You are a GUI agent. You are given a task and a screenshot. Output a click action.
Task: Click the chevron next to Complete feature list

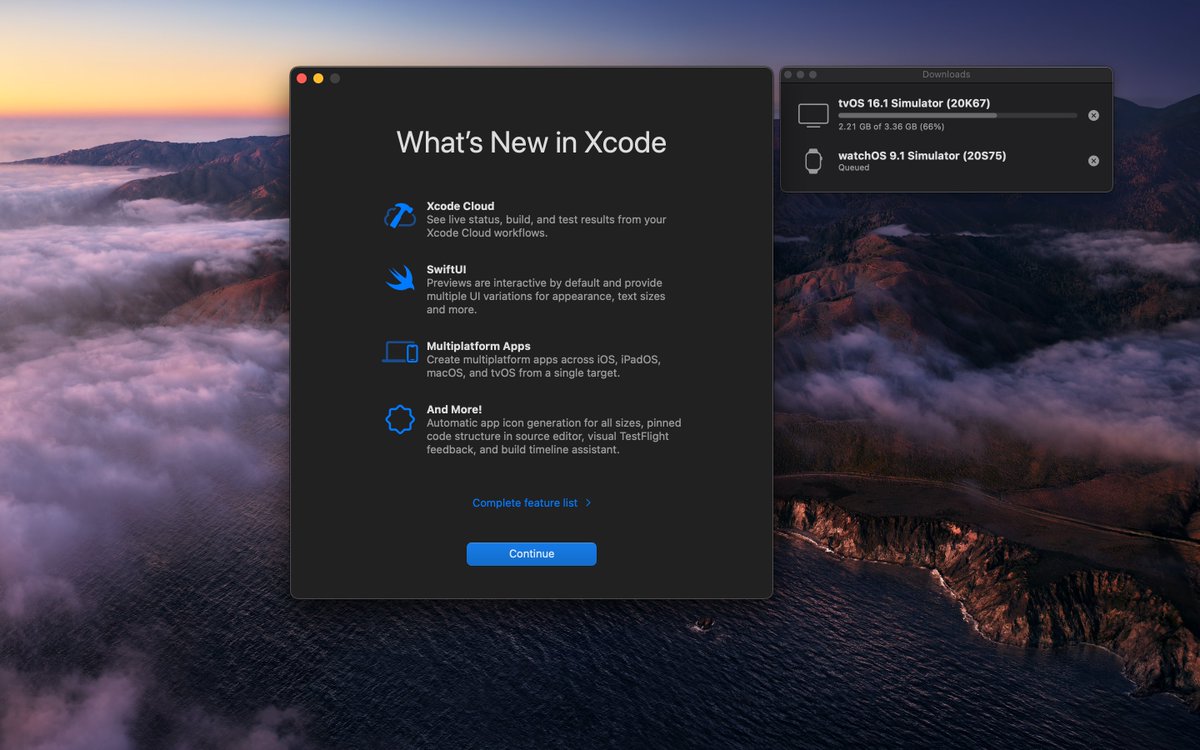coord(588,503)
